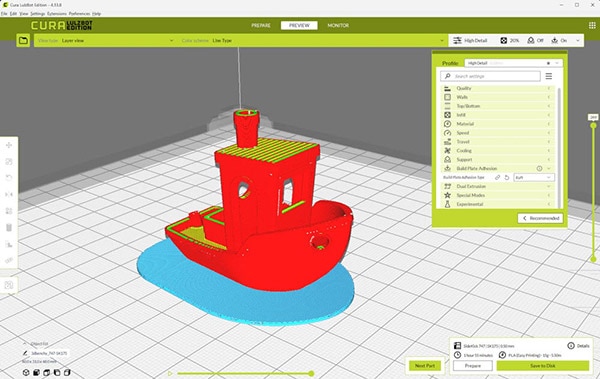Switch to the Monitor stage tab
The height and width of the screenshot is (379, 600).
(338, 25)
